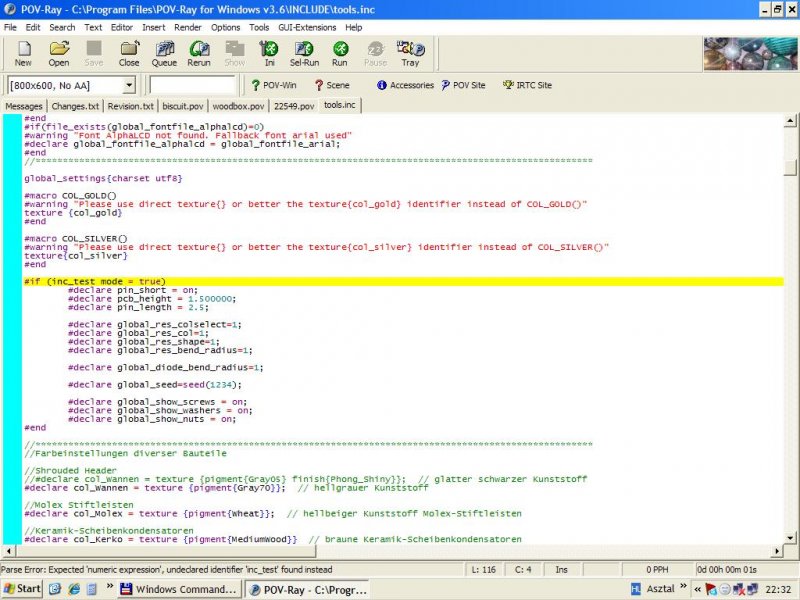The height and width of the screenshot is (600, 800).
Task: Open the Render menu
Action: pos(188,28)
